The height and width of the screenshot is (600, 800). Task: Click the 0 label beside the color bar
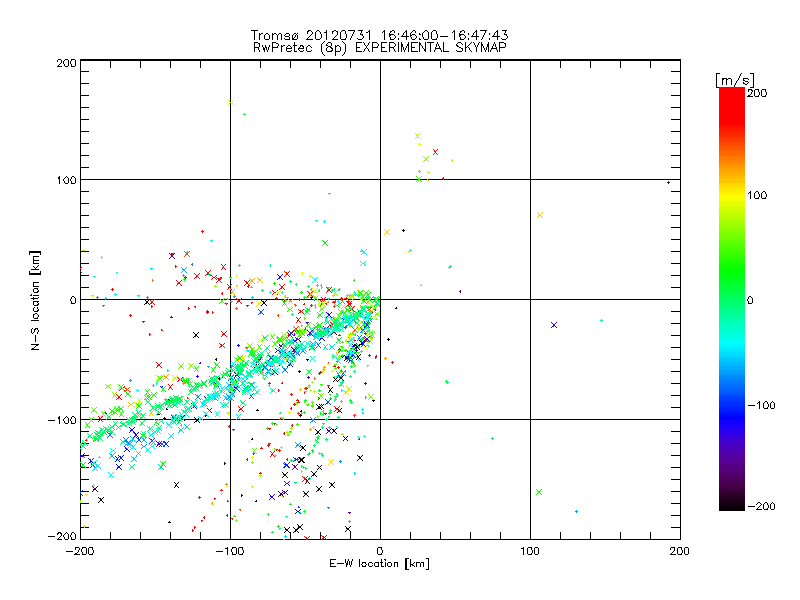point(750,300)
